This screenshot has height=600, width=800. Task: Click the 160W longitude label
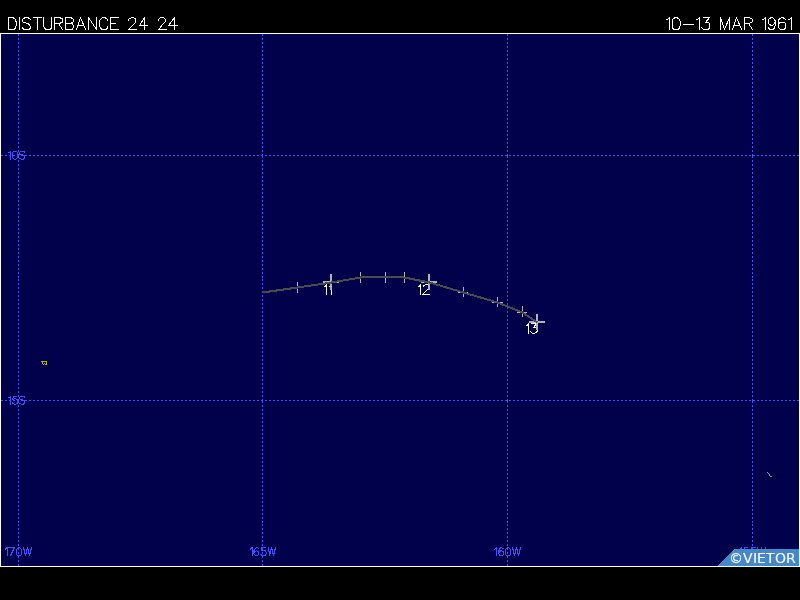[x=507, y=552]
